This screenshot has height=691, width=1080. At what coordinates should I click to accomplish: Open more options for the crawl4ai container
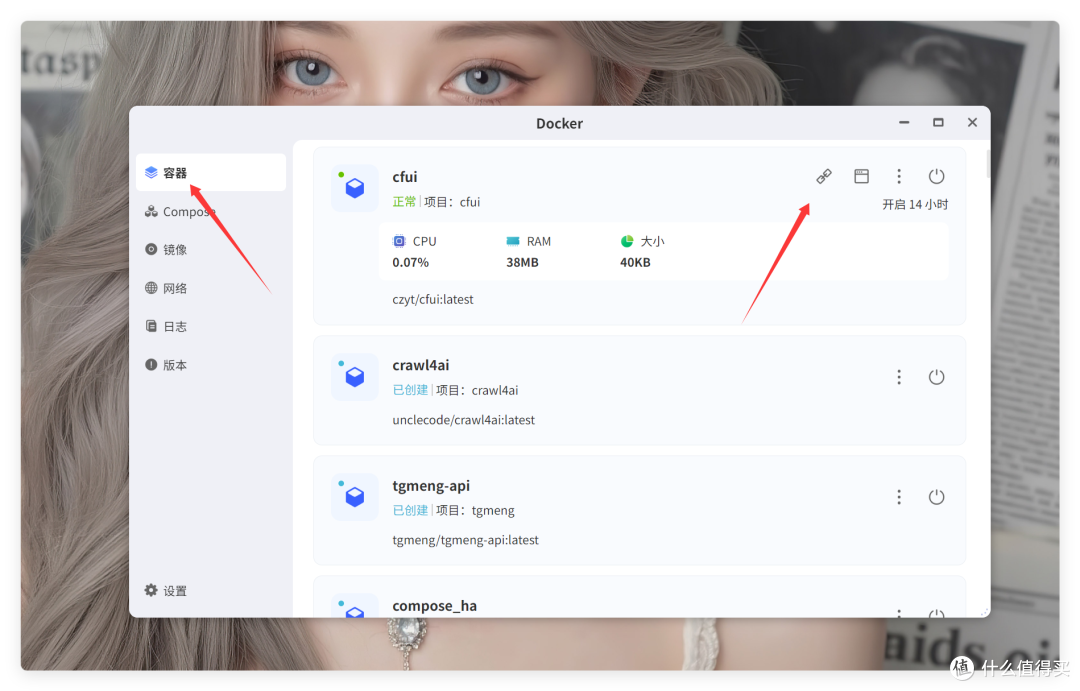899,377
